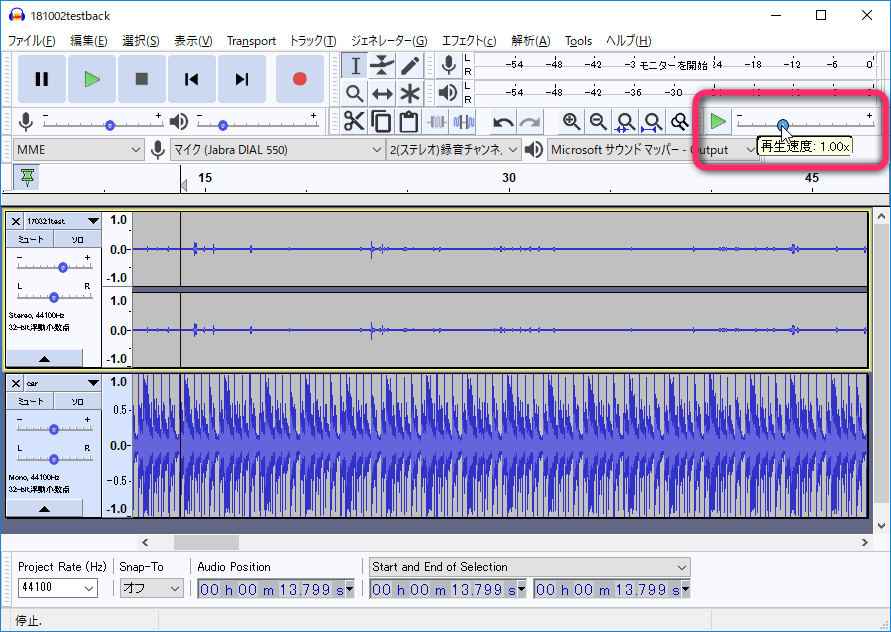Select the Zoom magnifier tool
The height and width of the screenshot is (632, 891).
coord(355,93)
